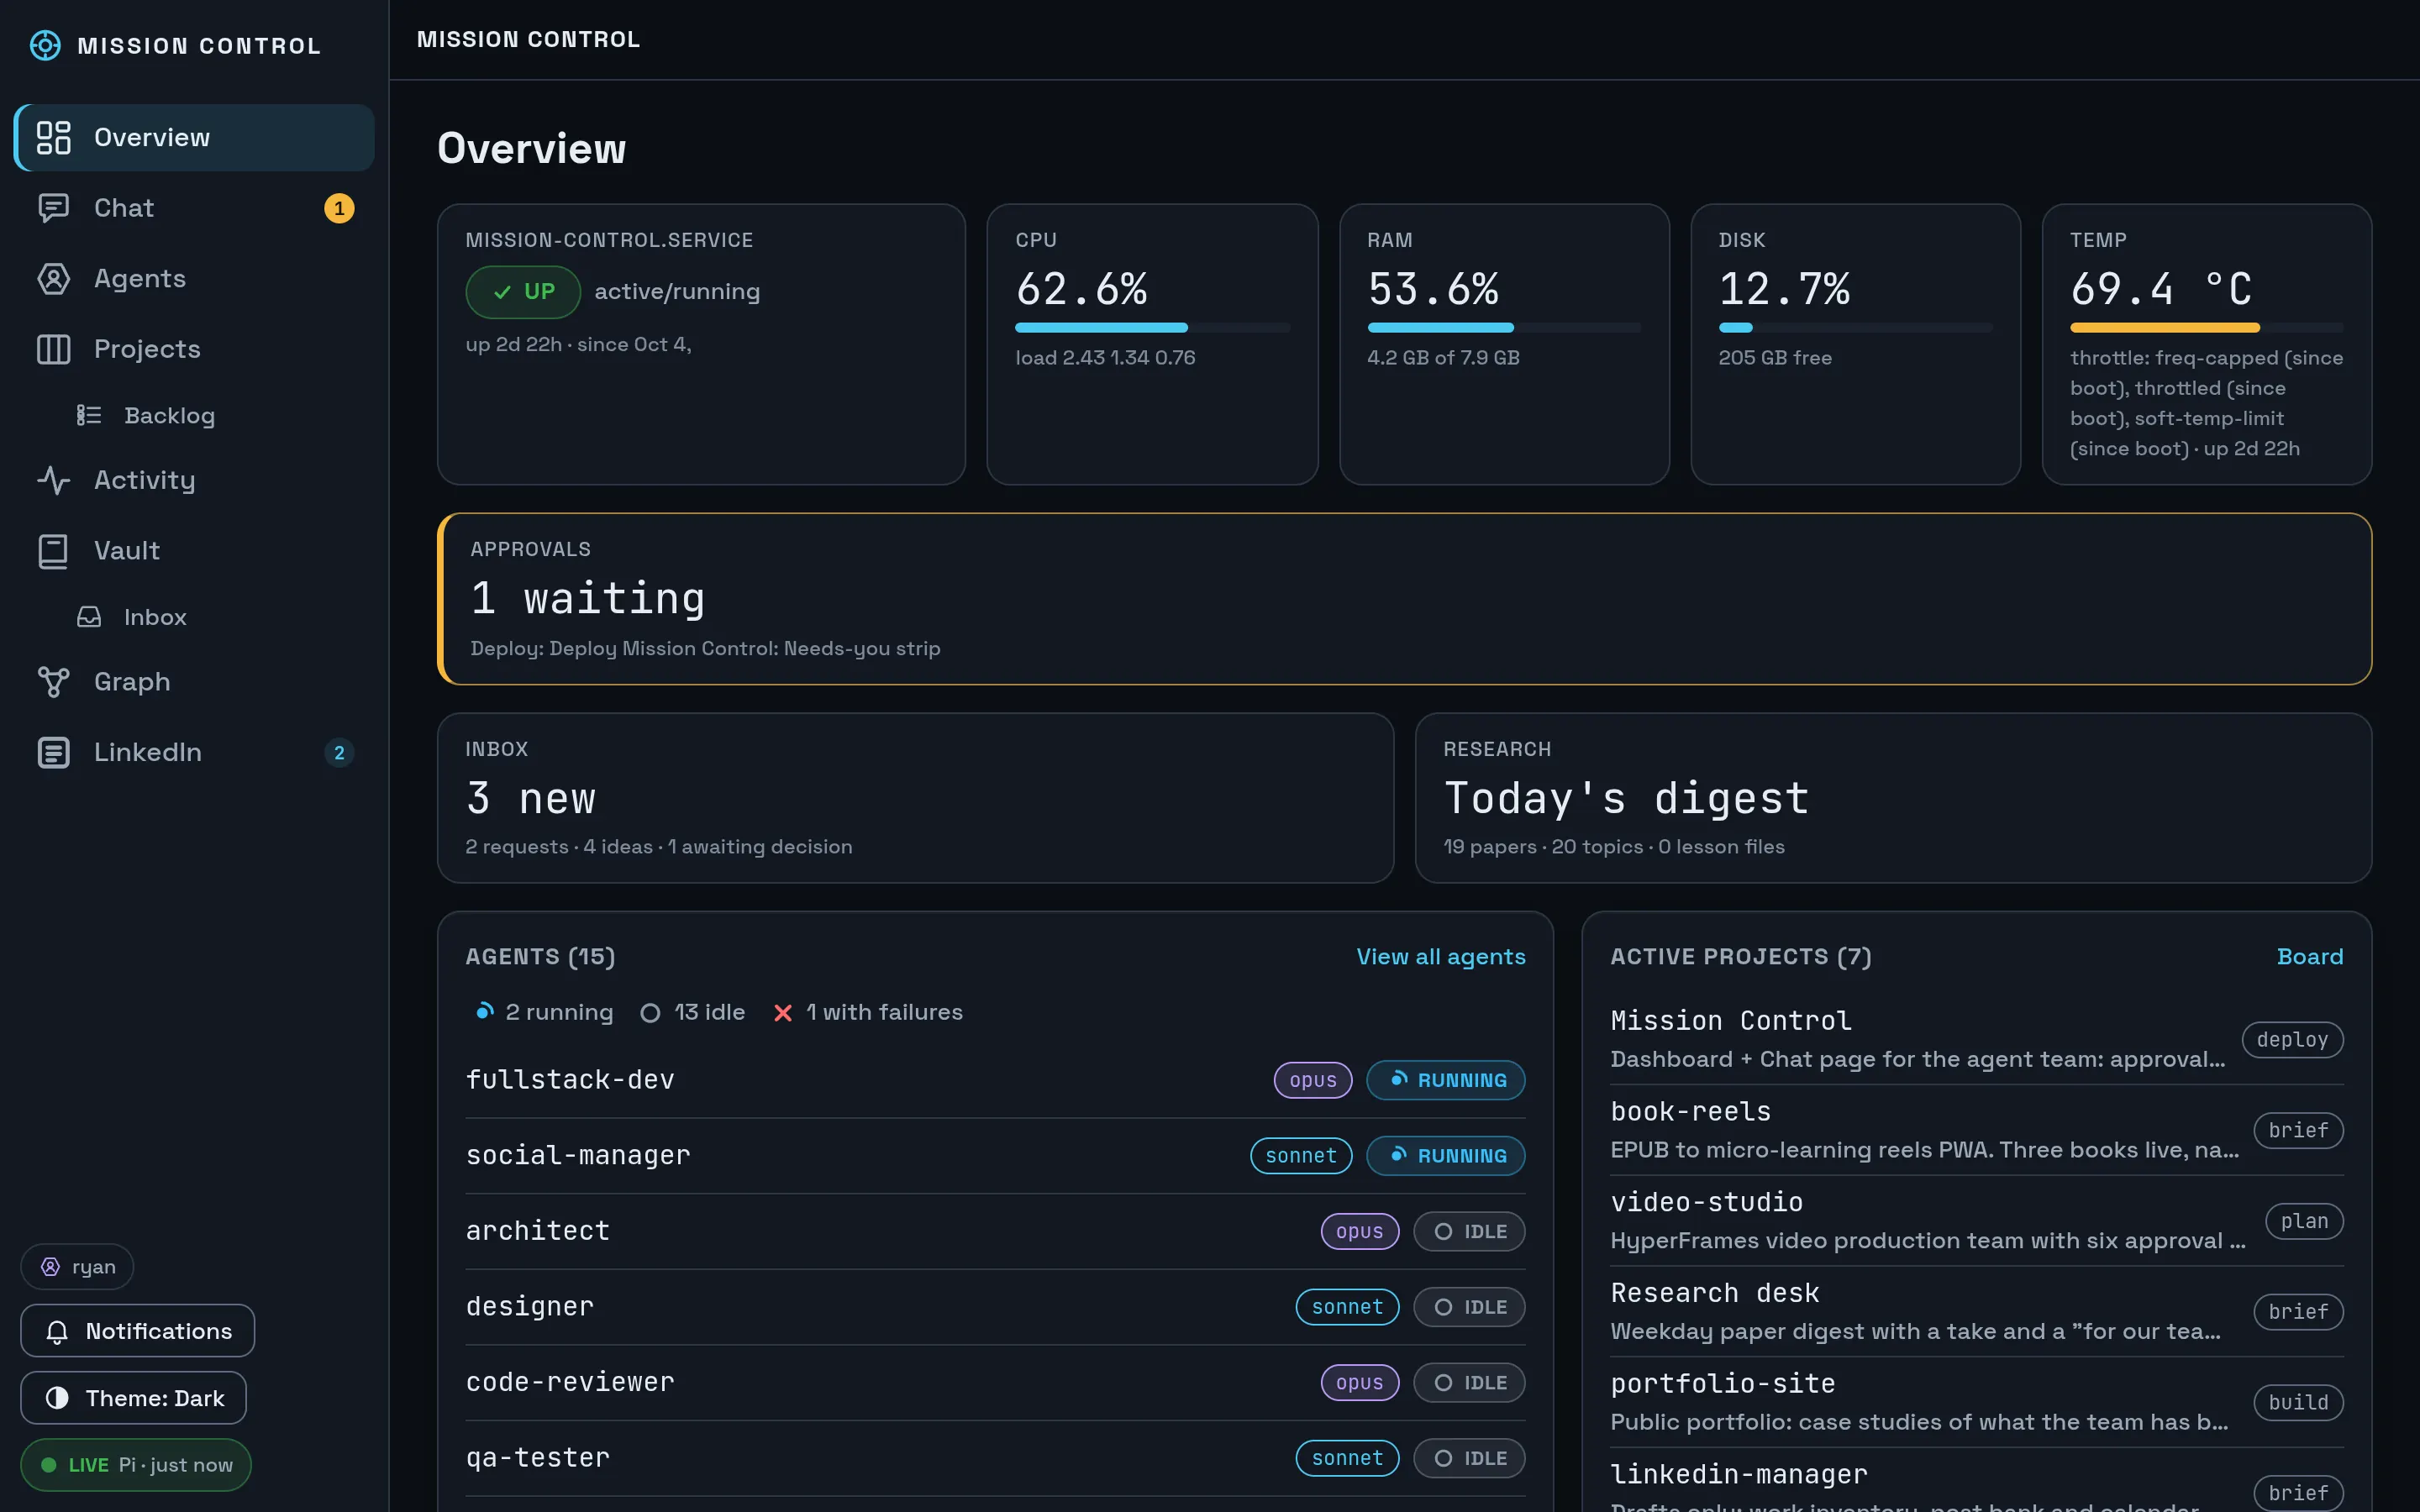
Task: Click the build tag on portfolio-site project
Action: (x=2298, y=1402)
